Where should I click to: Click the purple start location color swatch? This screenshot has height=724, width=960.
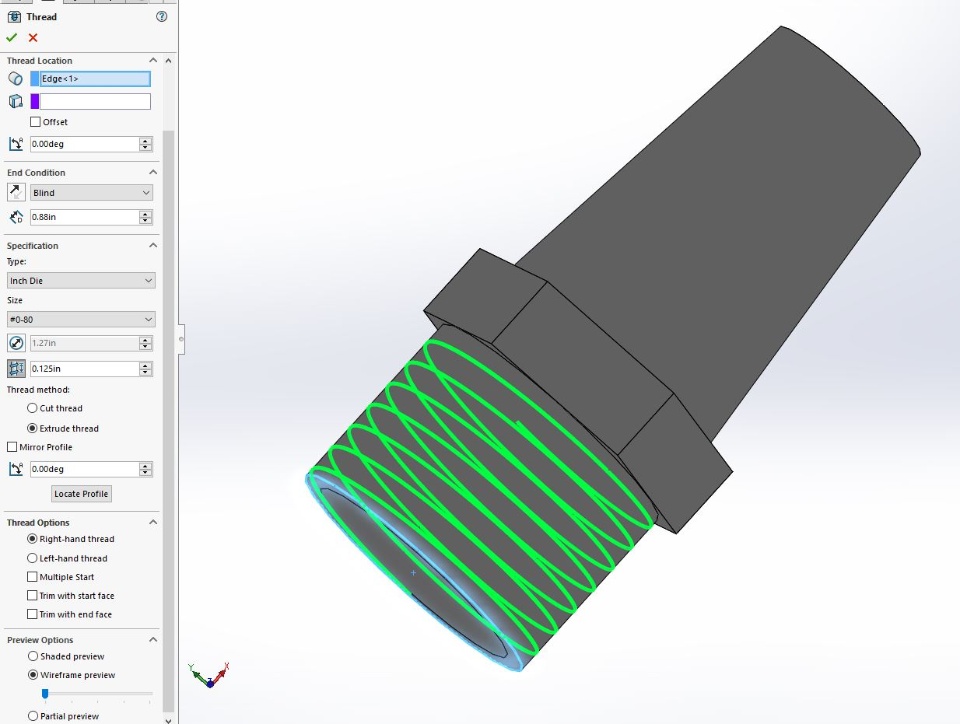[35, 102]
